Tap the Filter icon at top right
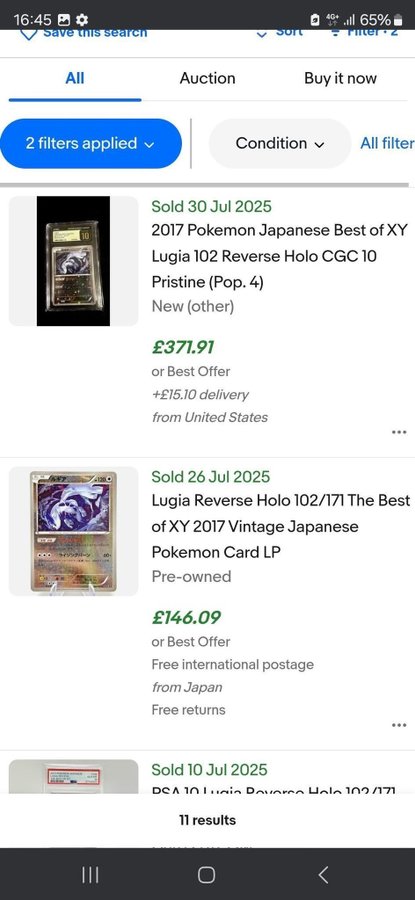The height and width of the screenshot is (900, 415). pyautogui.click(x=335, y=32)
